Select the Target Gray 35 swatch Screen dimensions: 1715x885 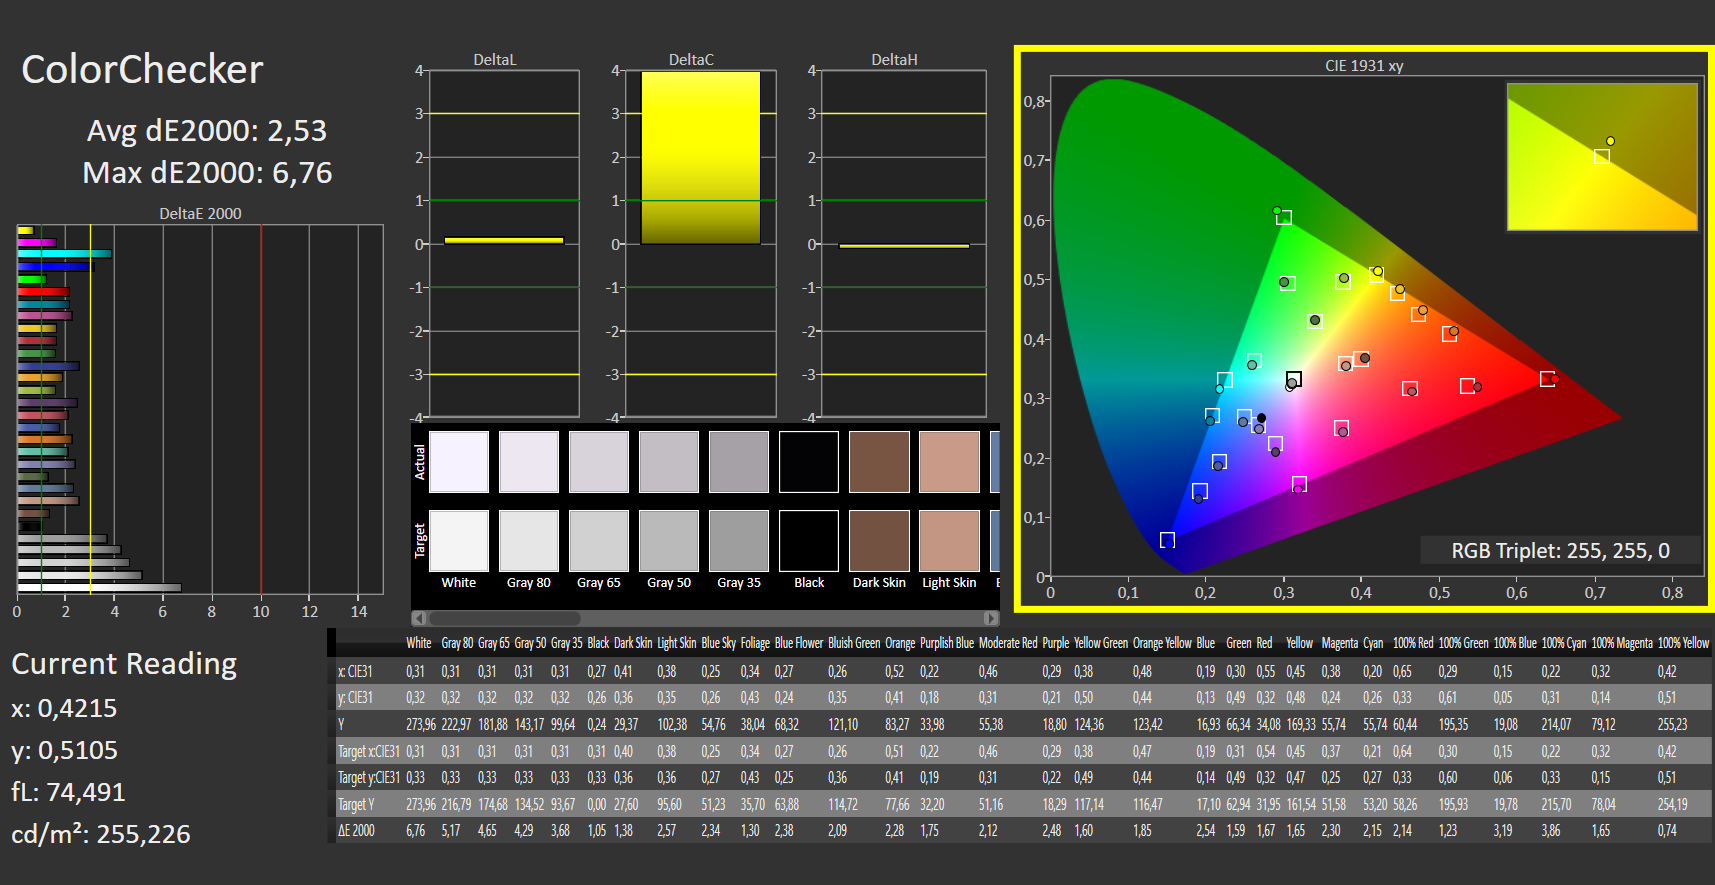coord(739,541)
